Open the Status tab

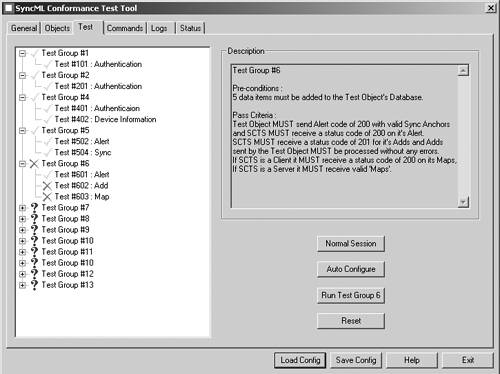click(x=190, y=28)
